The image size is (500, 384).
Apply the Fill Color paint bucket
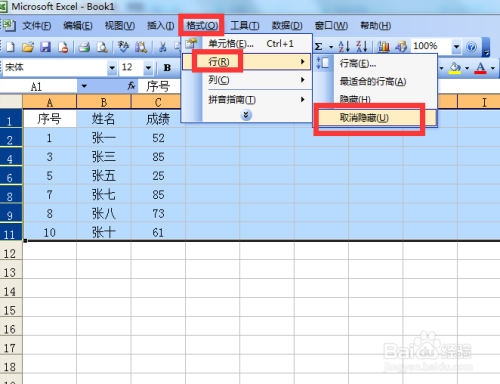tap(455, 68)
